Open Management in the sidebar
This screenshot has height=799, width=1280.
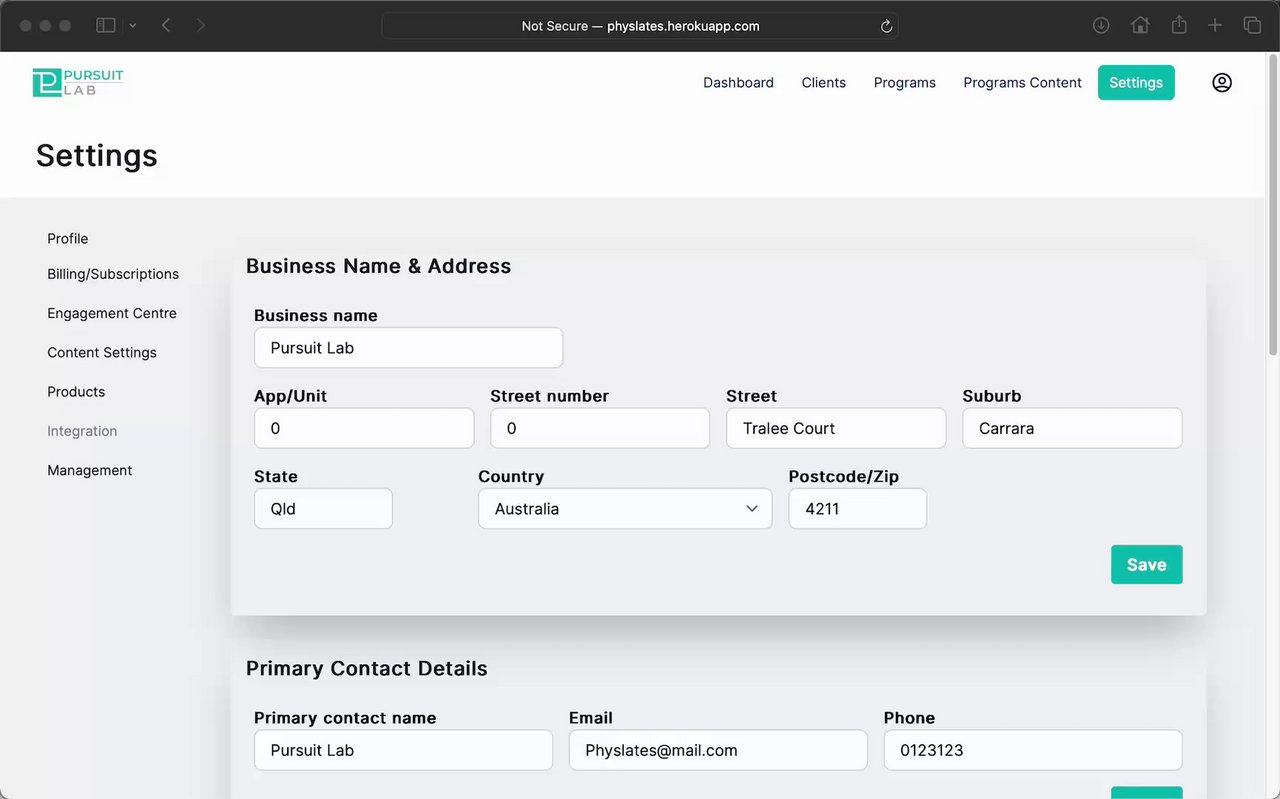(90, 471)
